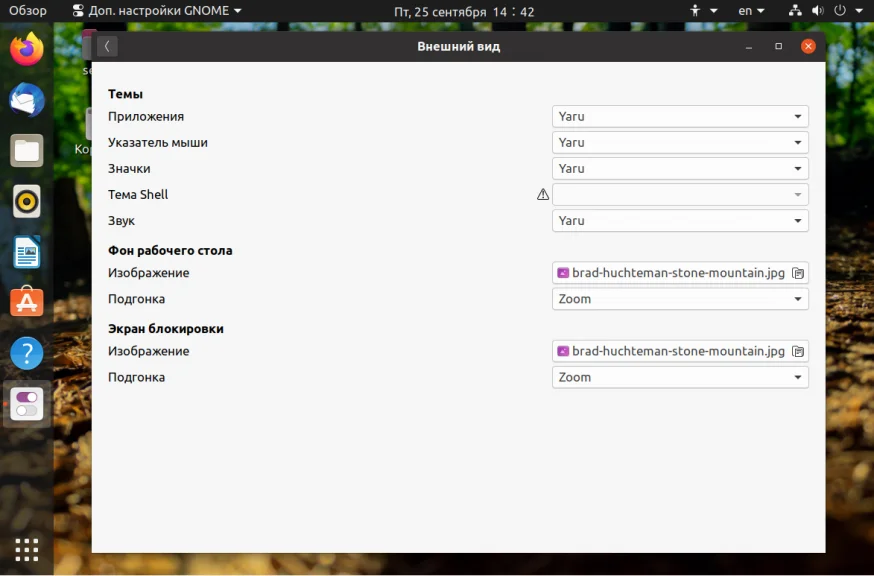Click the Приложения label
The height and width of the screenshot is (576, 874).
(146, 117)
